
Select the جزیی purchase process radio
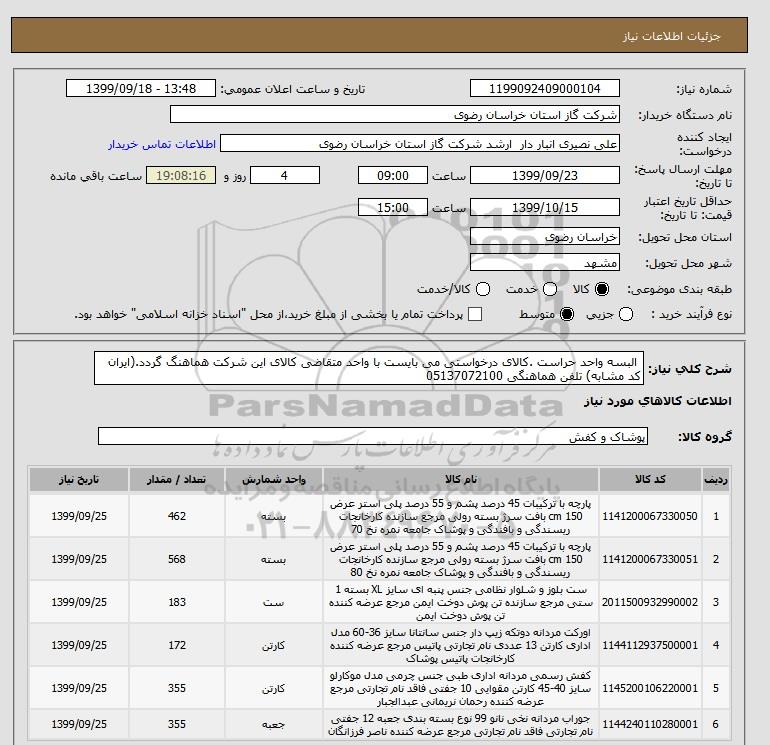pyautogui.click(x=626, y=315)
